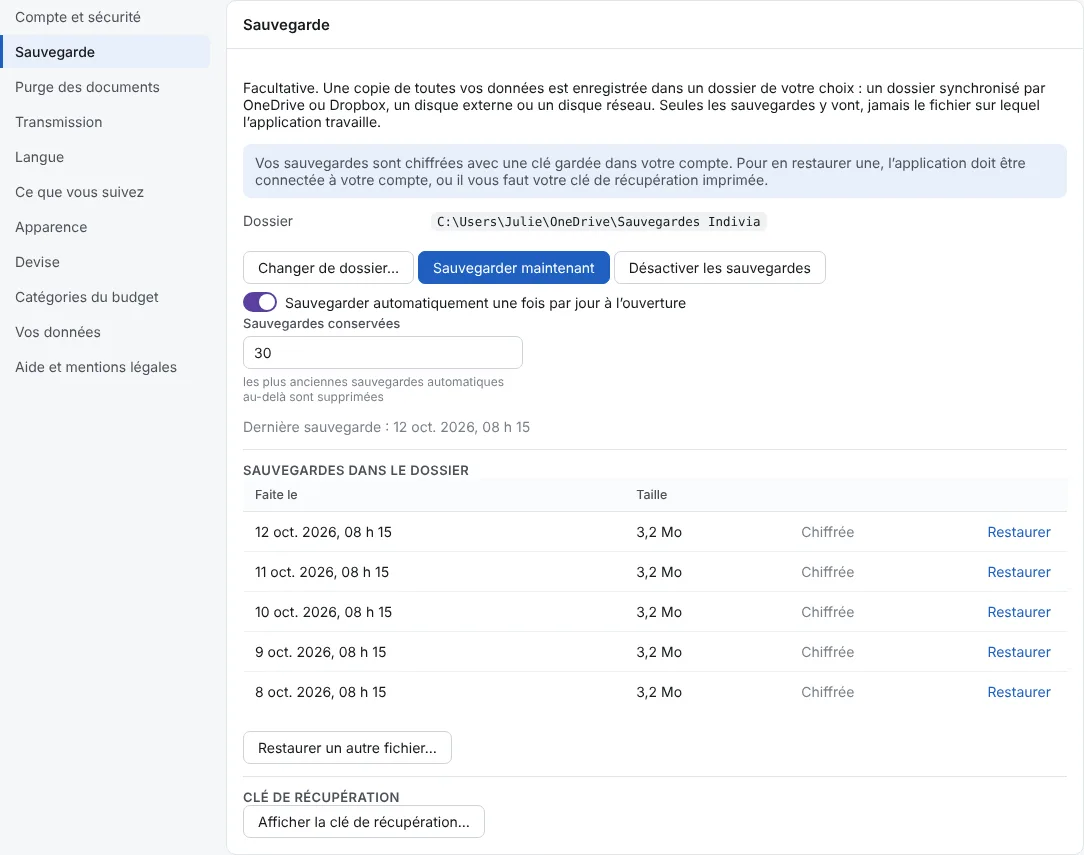Click Désactiver les sauvegardes

click(x=720, y=267)
